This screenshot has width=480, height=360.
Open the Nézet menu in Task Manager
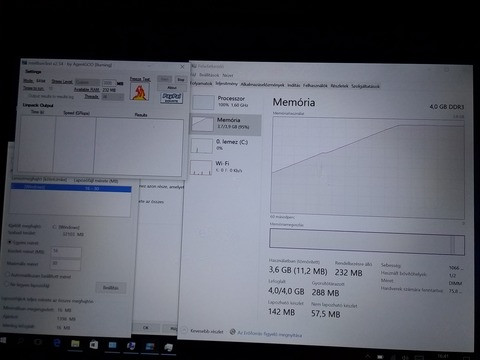[x=228, y=75]
